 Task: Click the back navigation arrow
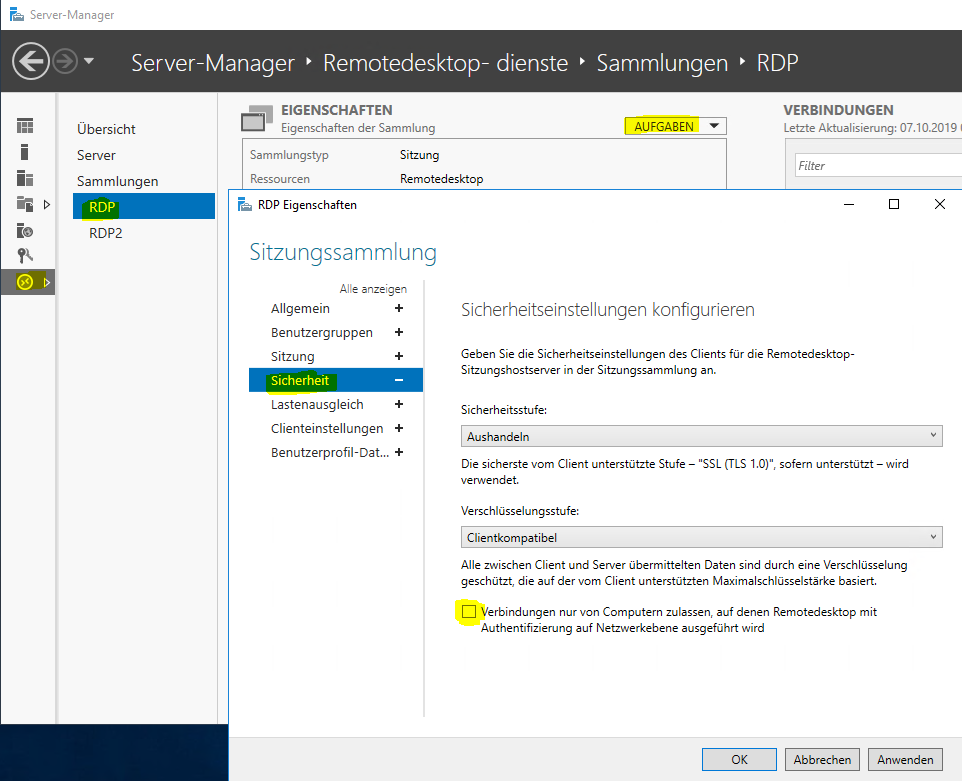pos(30,61)
